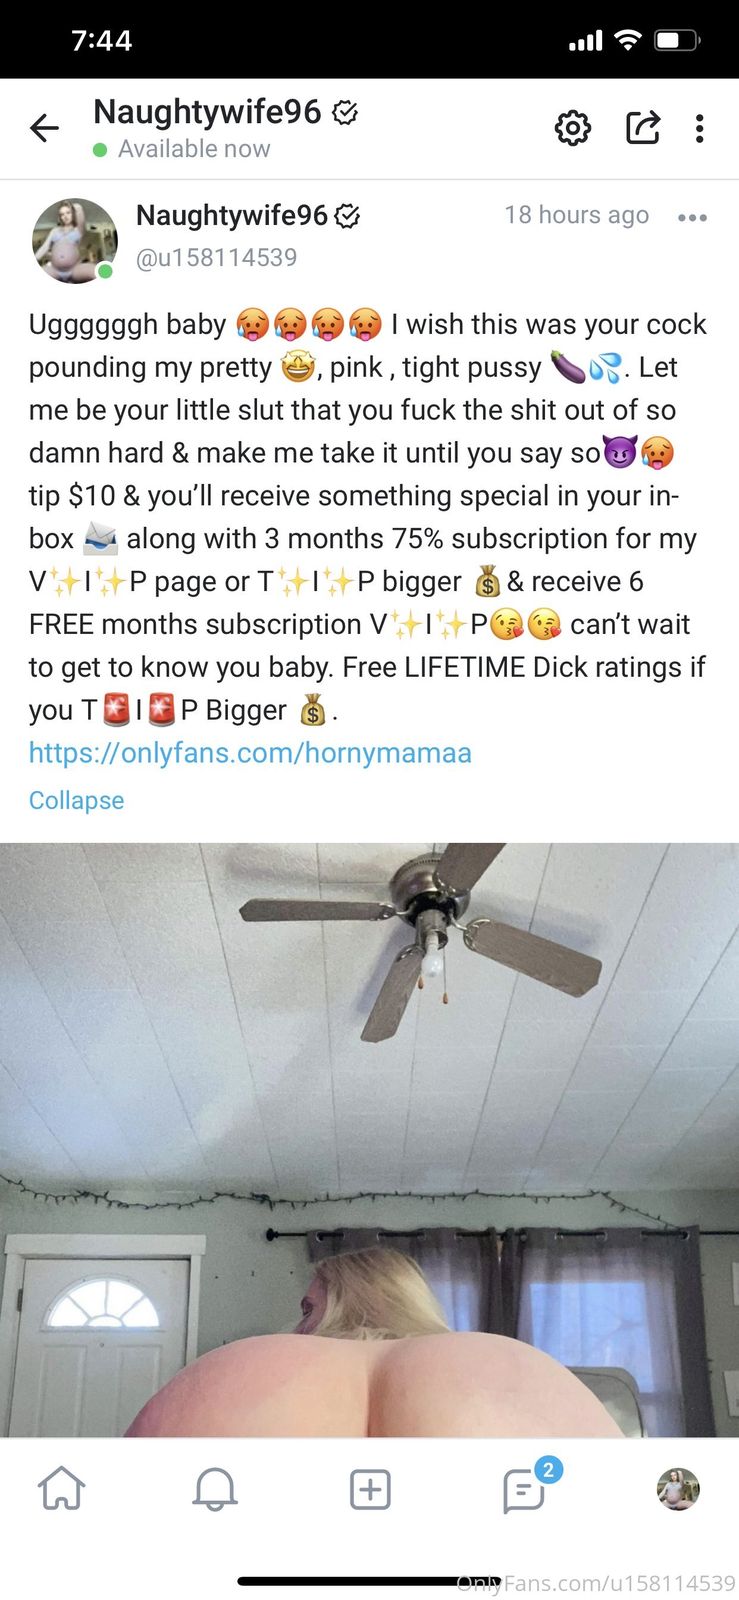Open the Naughtywife96 header title
The width and height of the screenshot is (739, 1600).
click(x=207, y=112)
